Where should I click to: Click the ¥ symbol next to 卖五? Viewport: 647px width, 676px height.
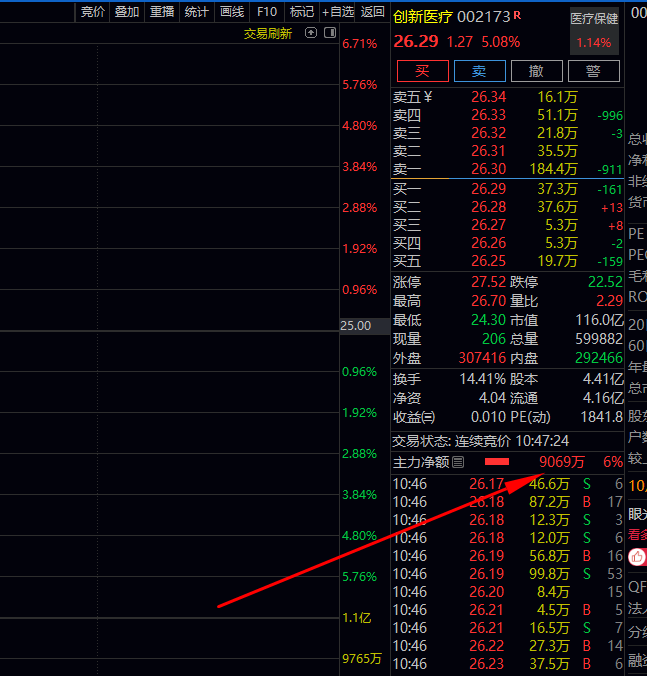[x=427, y=97]
